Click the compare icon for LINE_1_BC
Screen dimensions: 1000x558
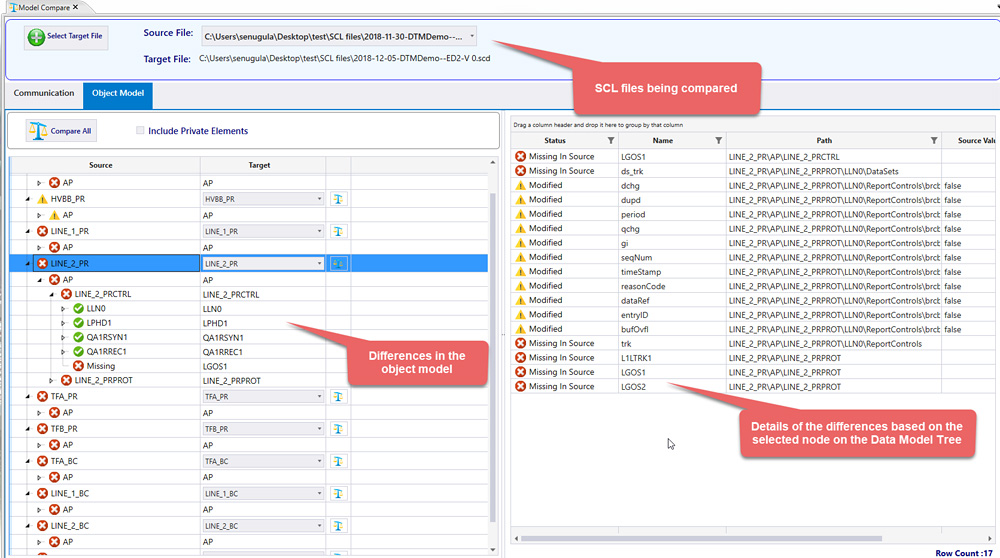click(x=337, y=494)
